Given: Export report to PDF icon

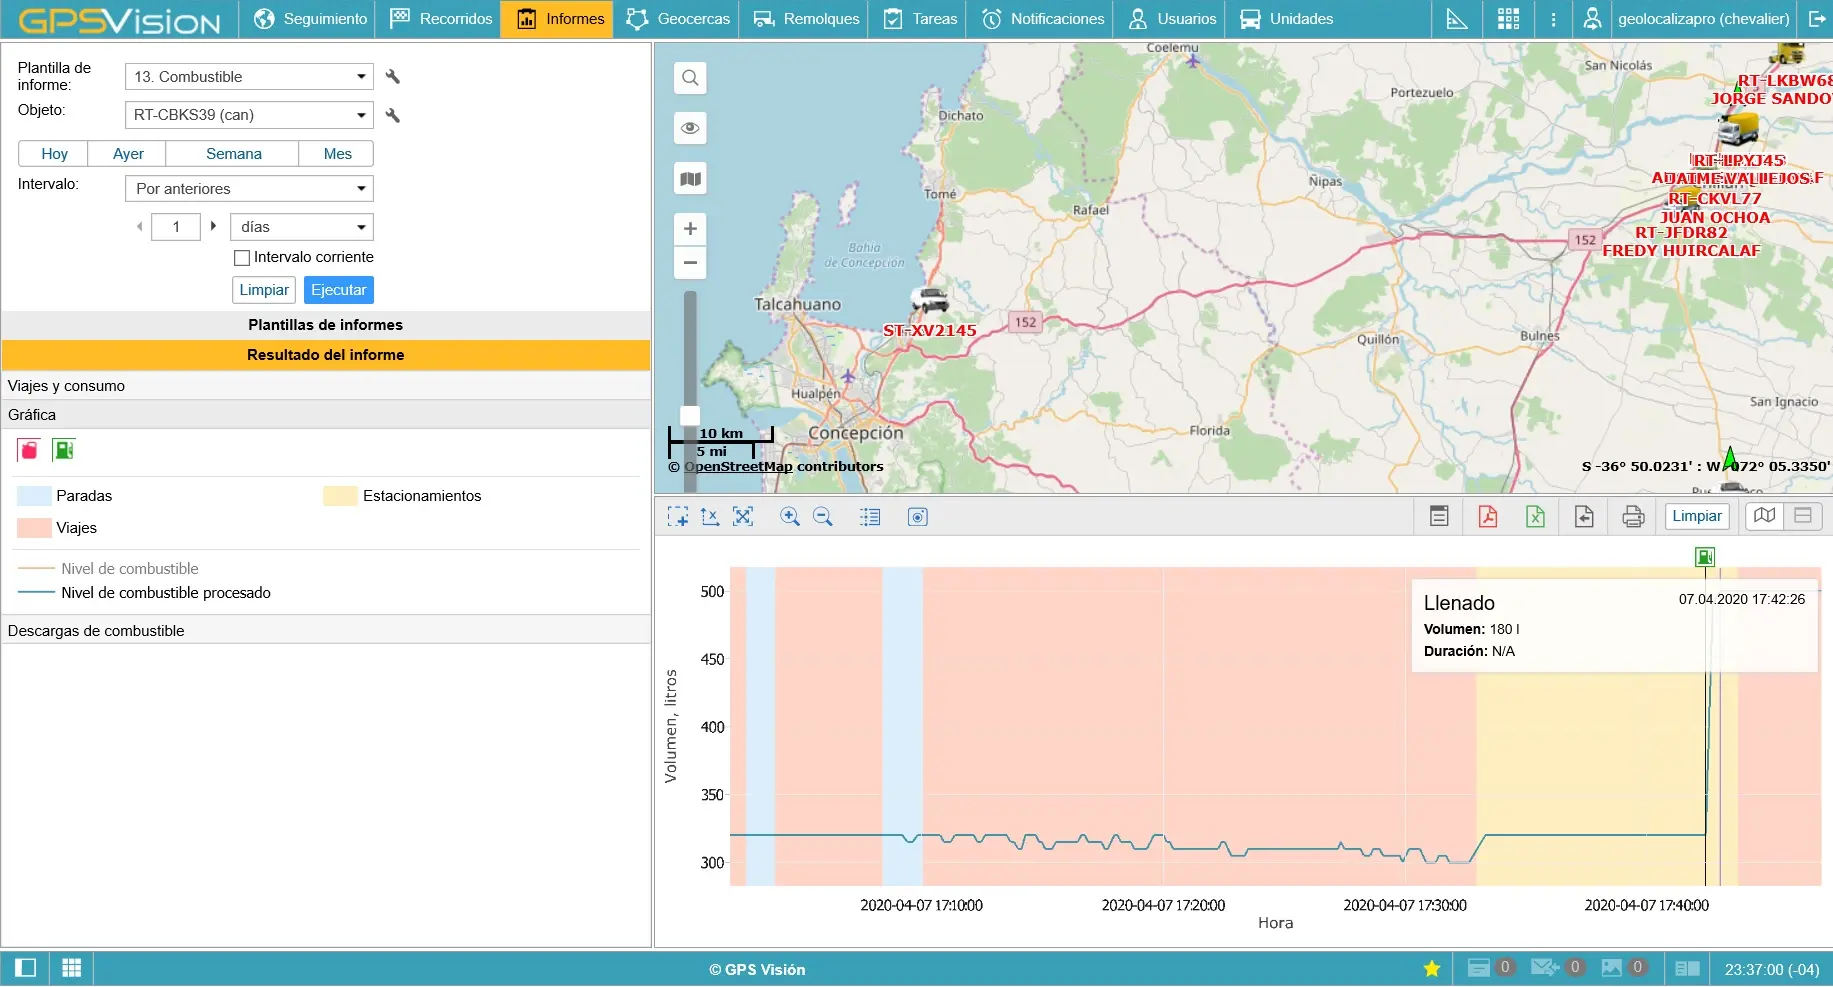Looking at the screenshot, I should tap(1487, 516).
